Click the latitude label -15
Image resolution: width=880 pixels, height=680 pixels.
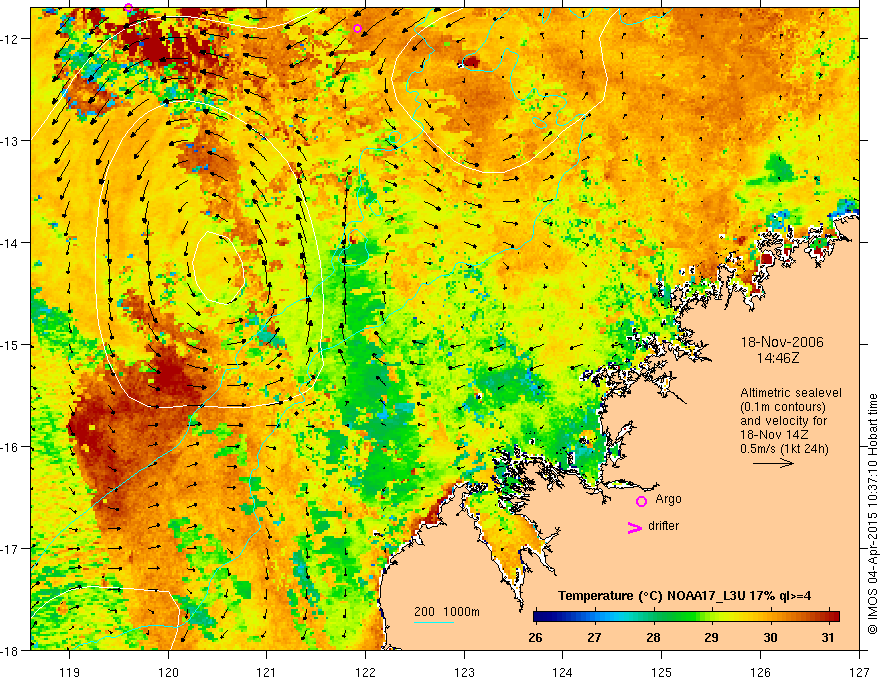(x=10, y=345)
